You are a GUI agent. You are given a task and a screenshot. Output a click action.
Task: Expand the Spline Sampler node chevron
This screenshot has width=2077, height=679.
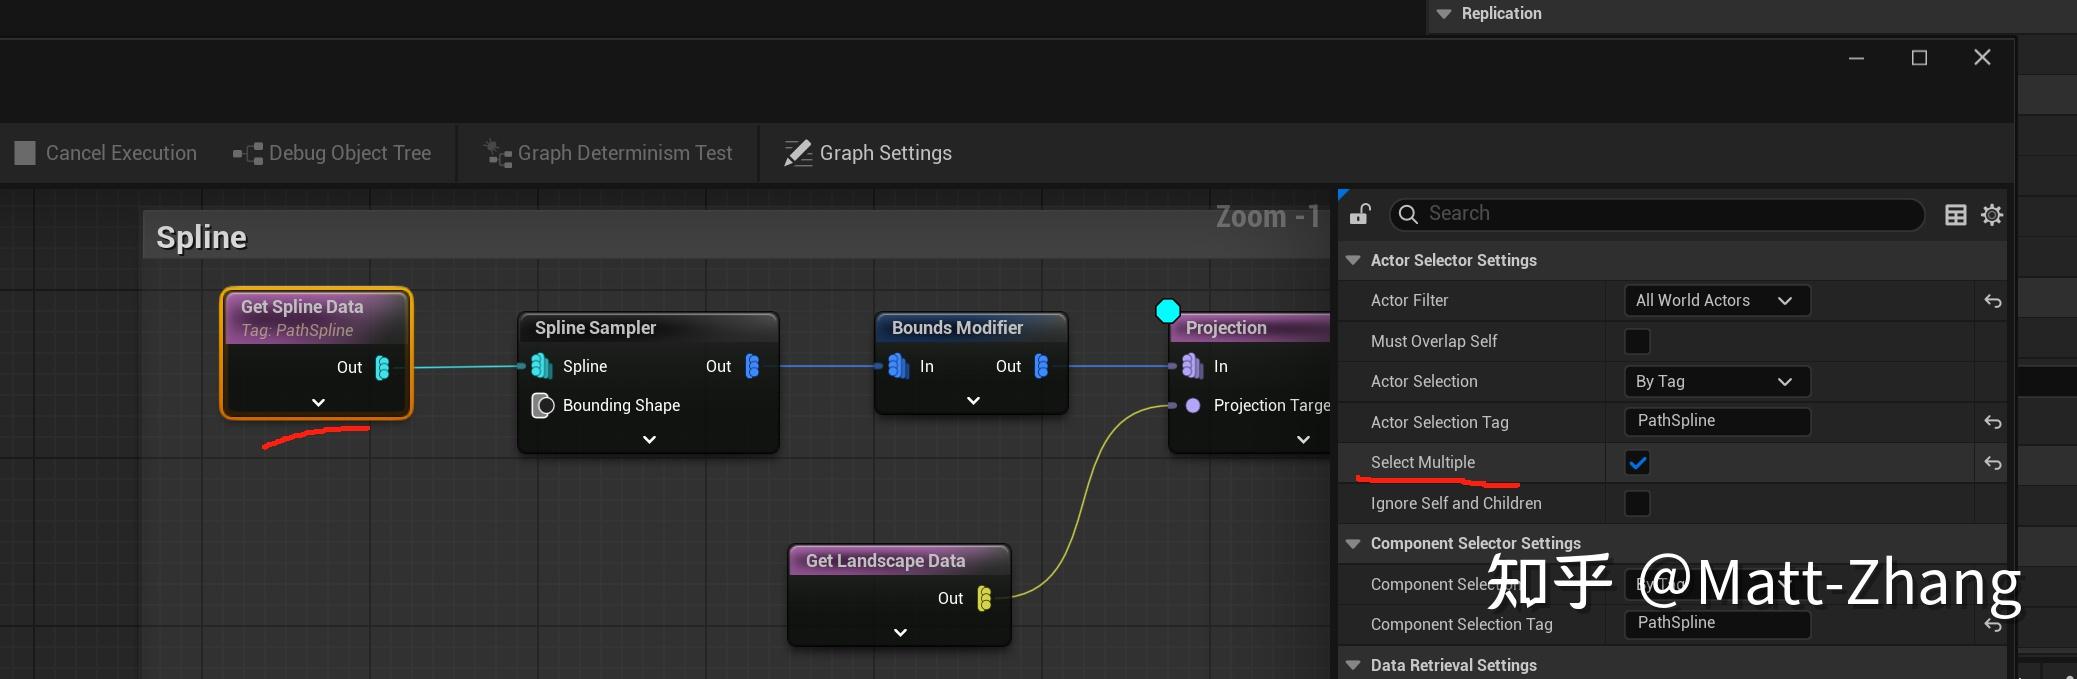[649, 439]
